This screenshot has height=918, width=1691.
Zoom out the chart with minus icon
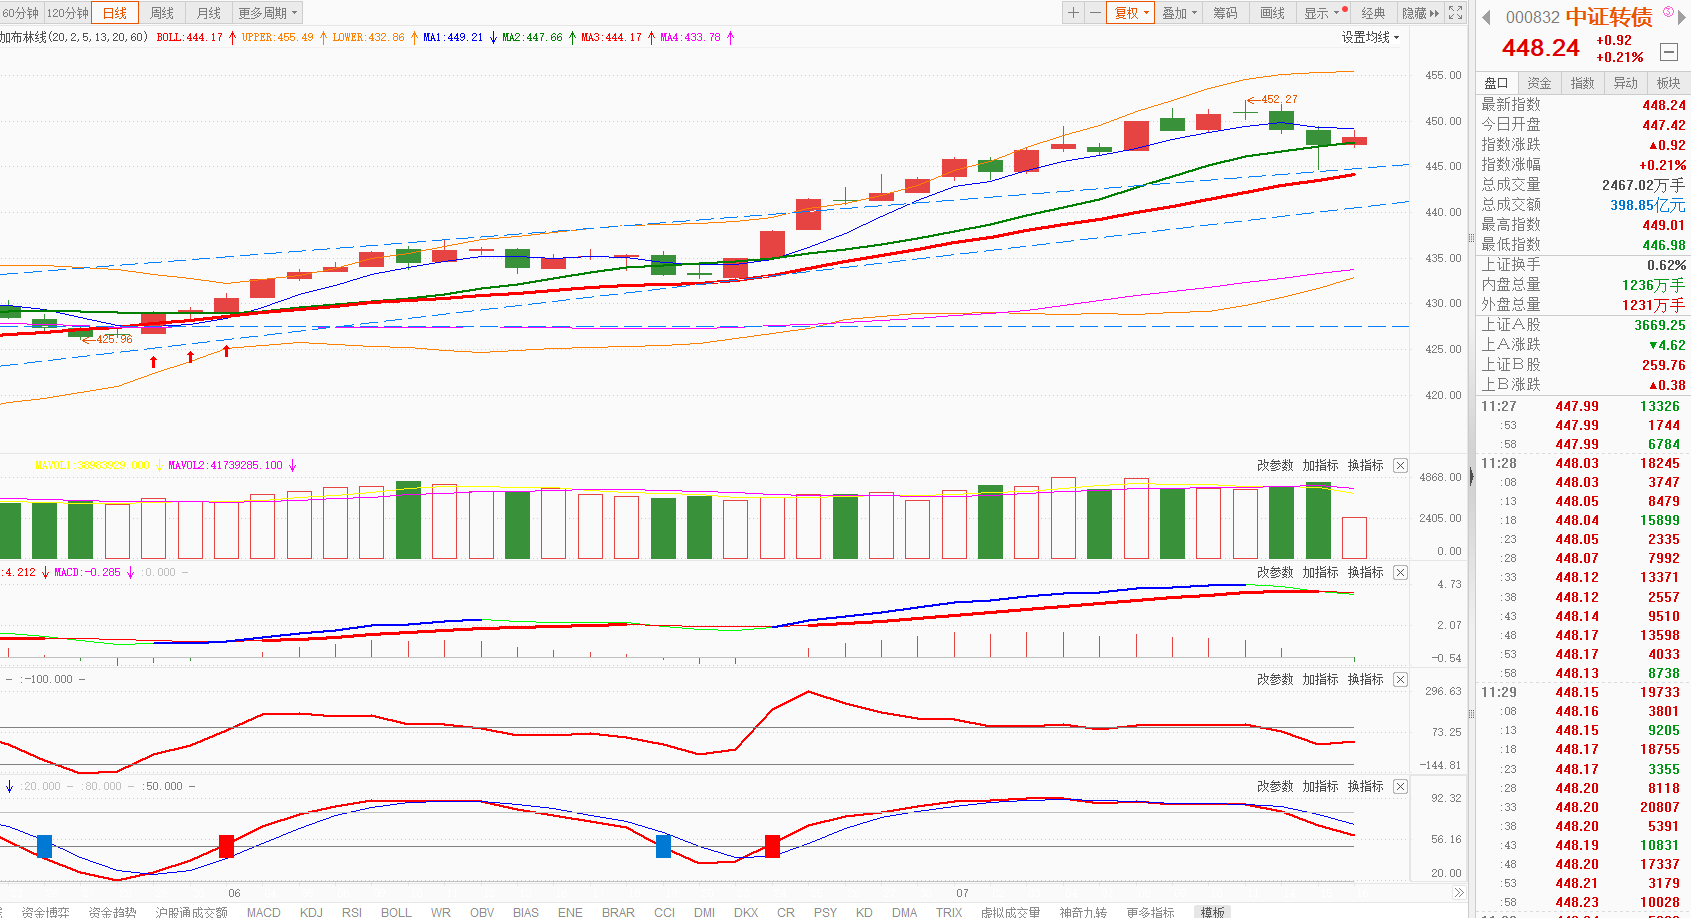(x=1095, y=13)
